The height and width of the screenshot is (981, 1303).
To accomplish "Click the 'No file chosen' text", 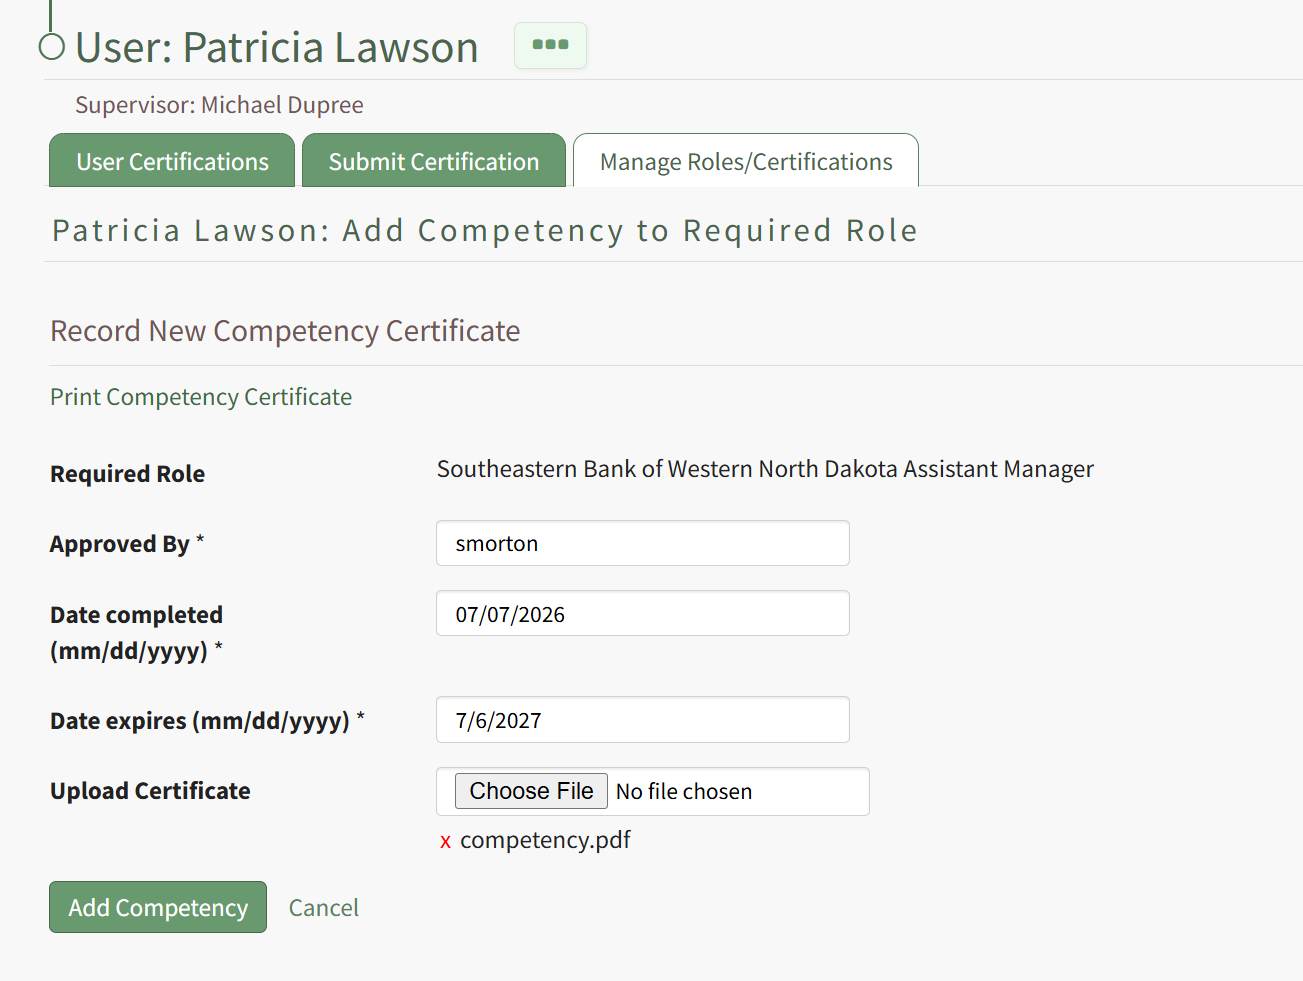I will click(684, 792).
